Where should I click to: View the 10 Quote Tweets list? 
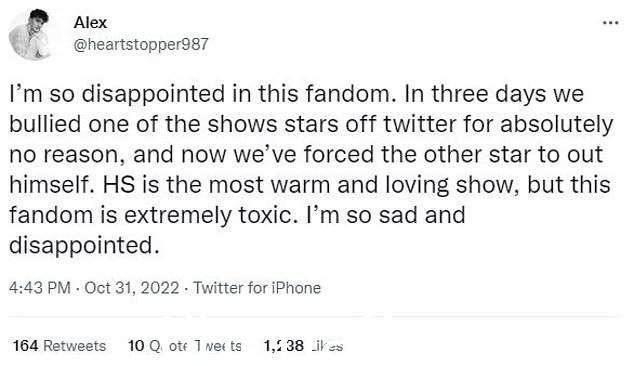tap(184, 346)
